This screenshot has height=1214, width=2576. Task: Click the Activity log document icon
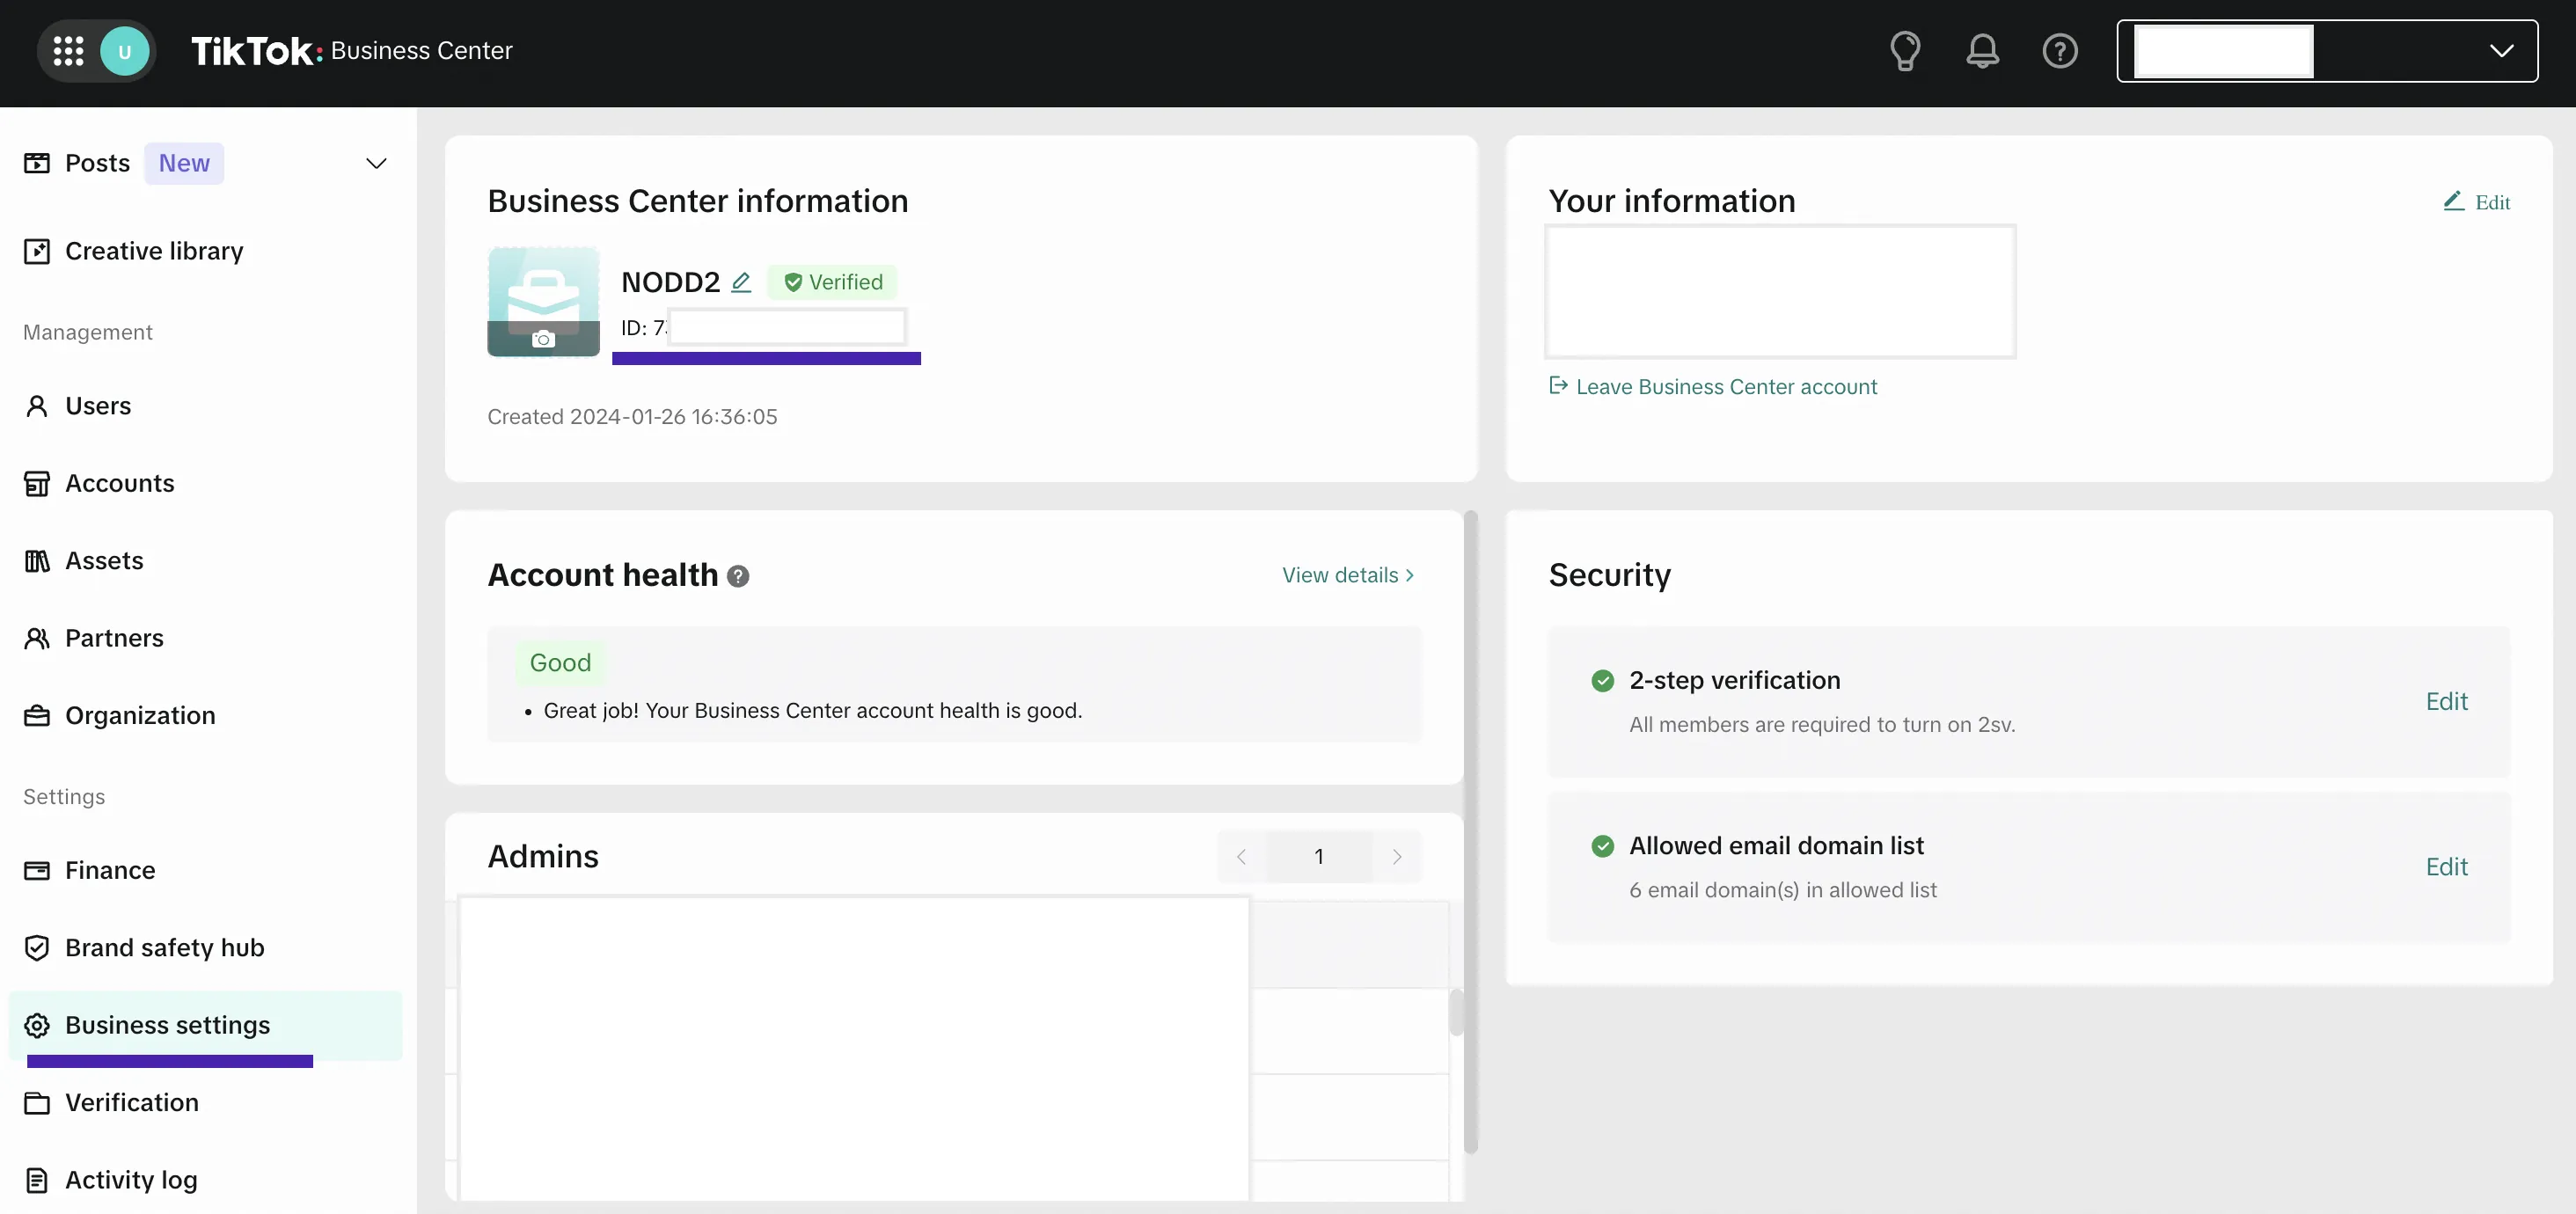click(37, 1180)
